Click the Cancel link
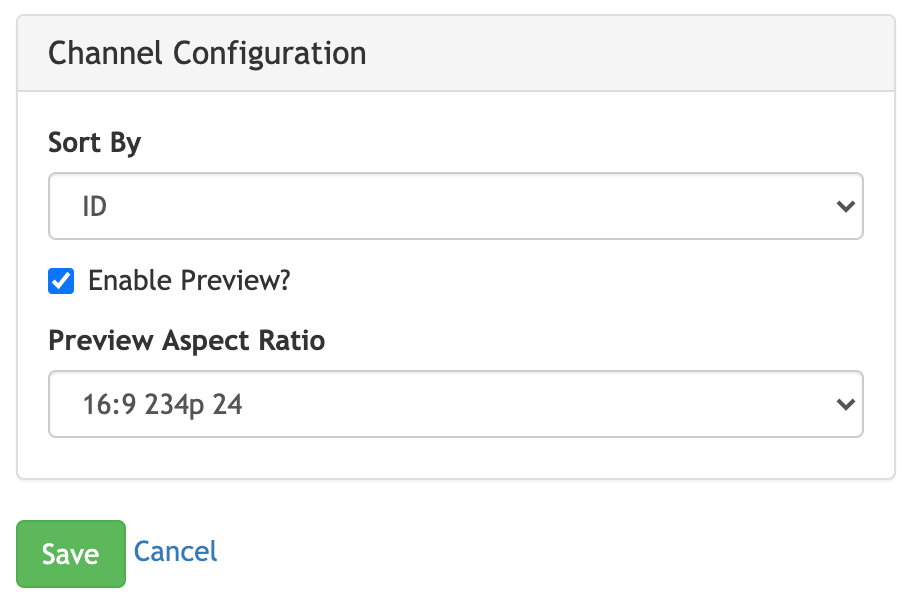 [x=175, y=551]
